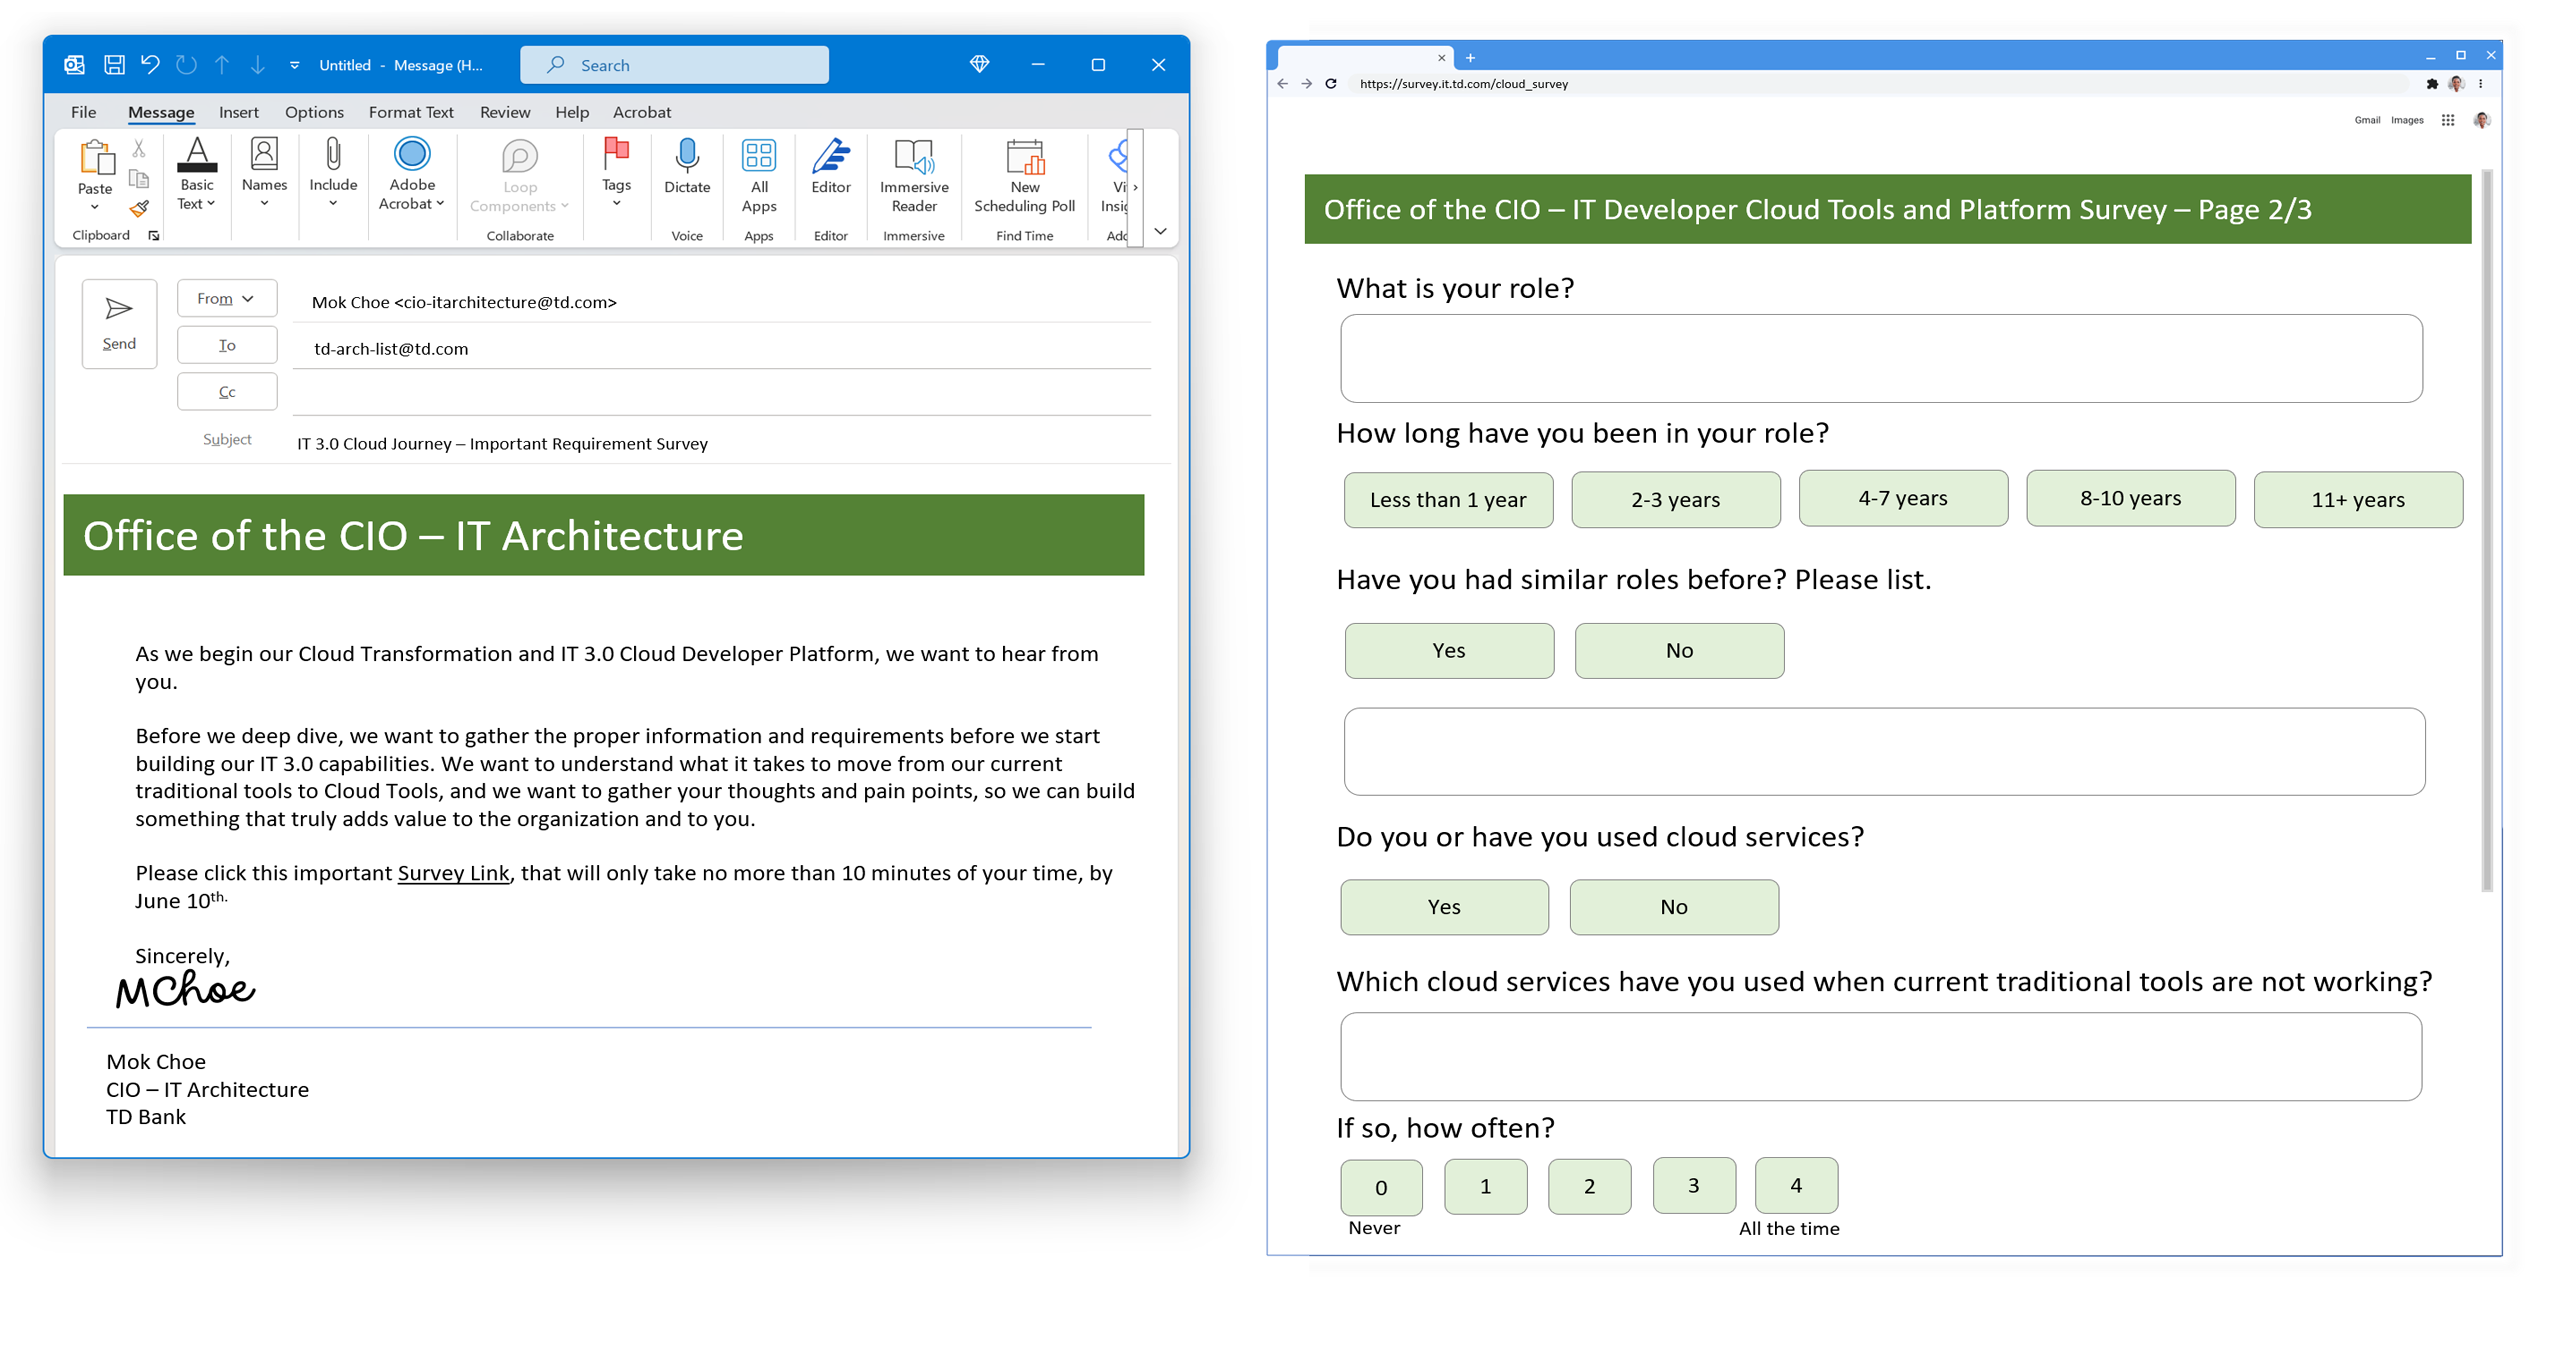This screenshot has width=2564, height=1367.
Task: Open New Scheduling Poll
Action: point(1024,158)
